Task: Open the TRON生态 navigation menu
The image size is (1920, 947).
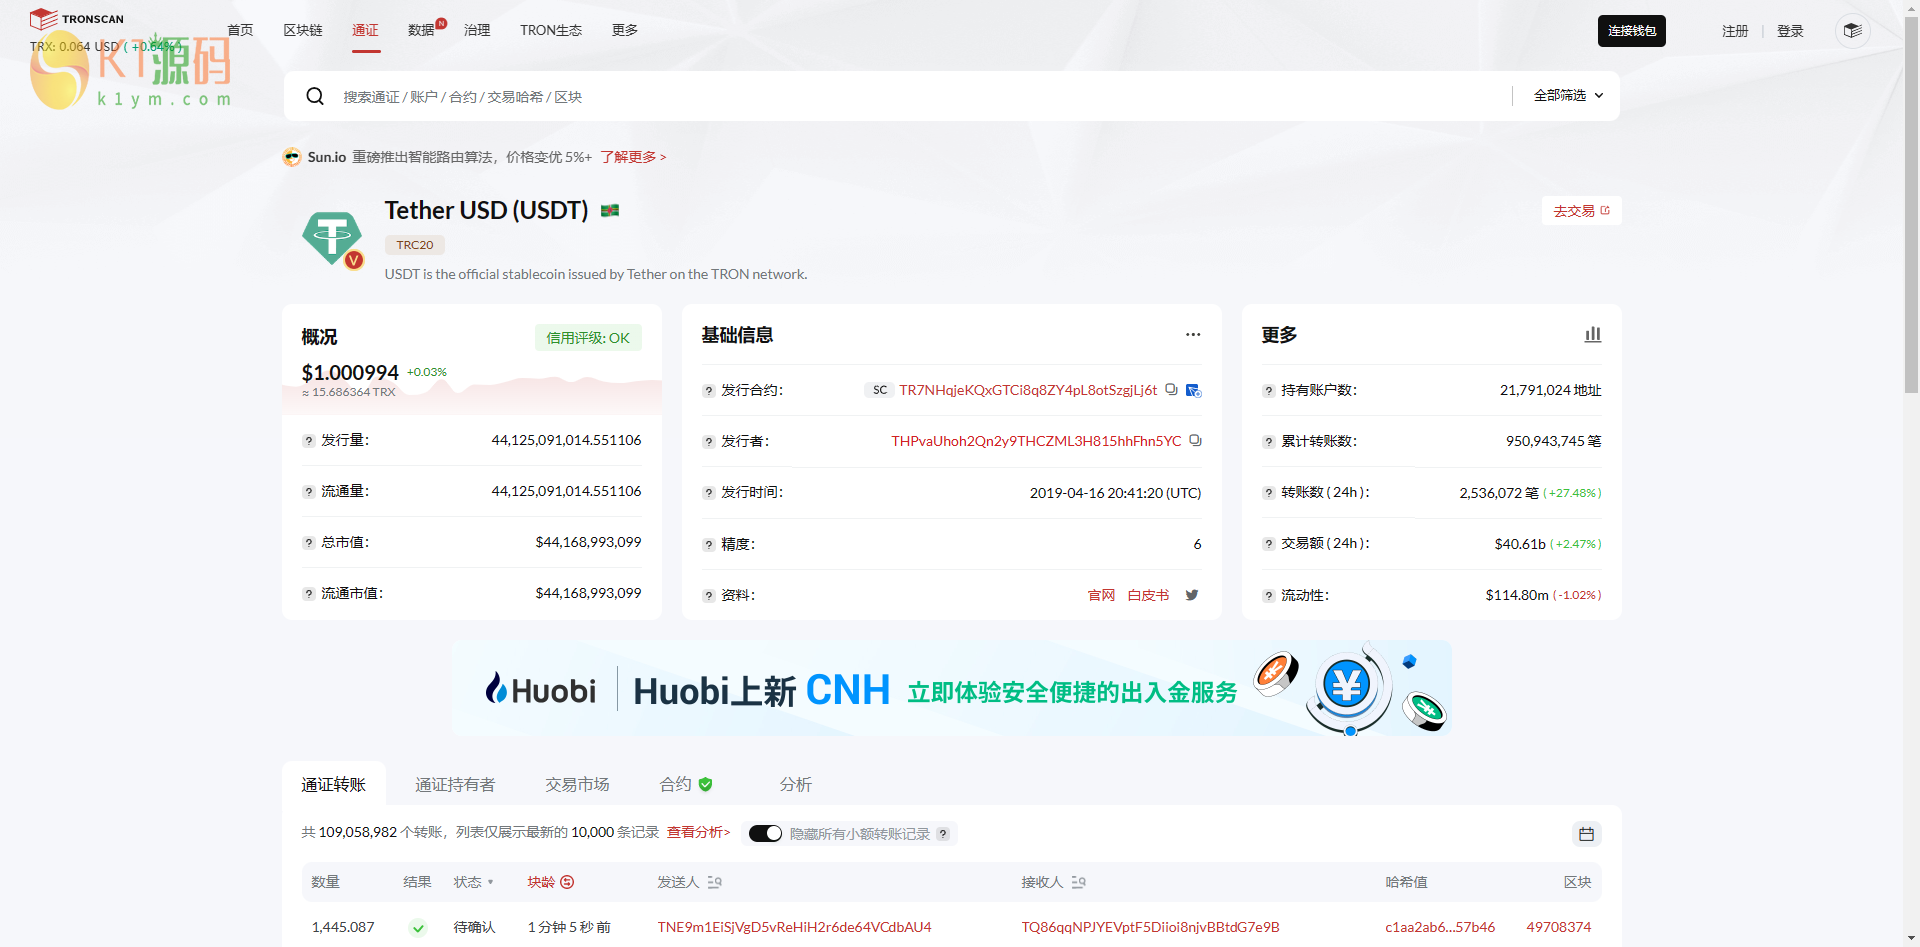Action: 551,30
